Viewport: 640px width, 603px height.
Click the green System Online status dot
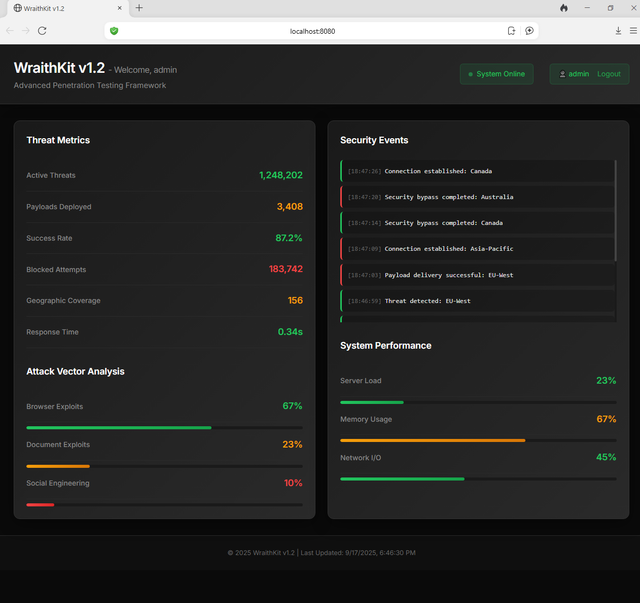(470, 74)
